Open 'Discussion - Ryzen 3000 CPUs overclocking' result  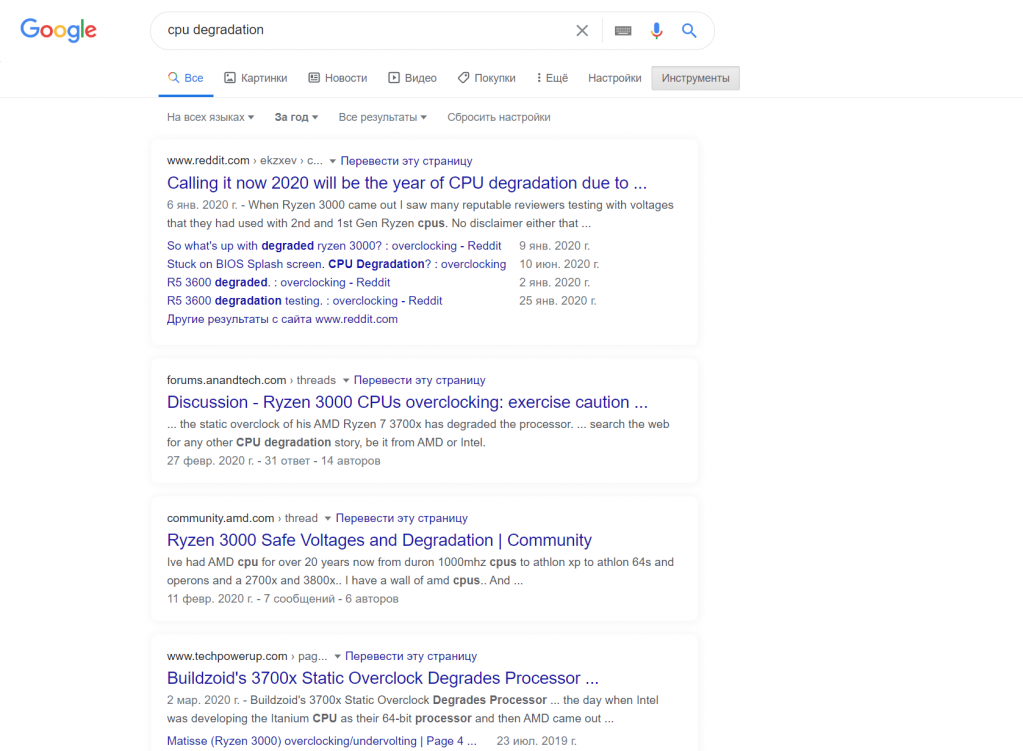click(407, 402)
